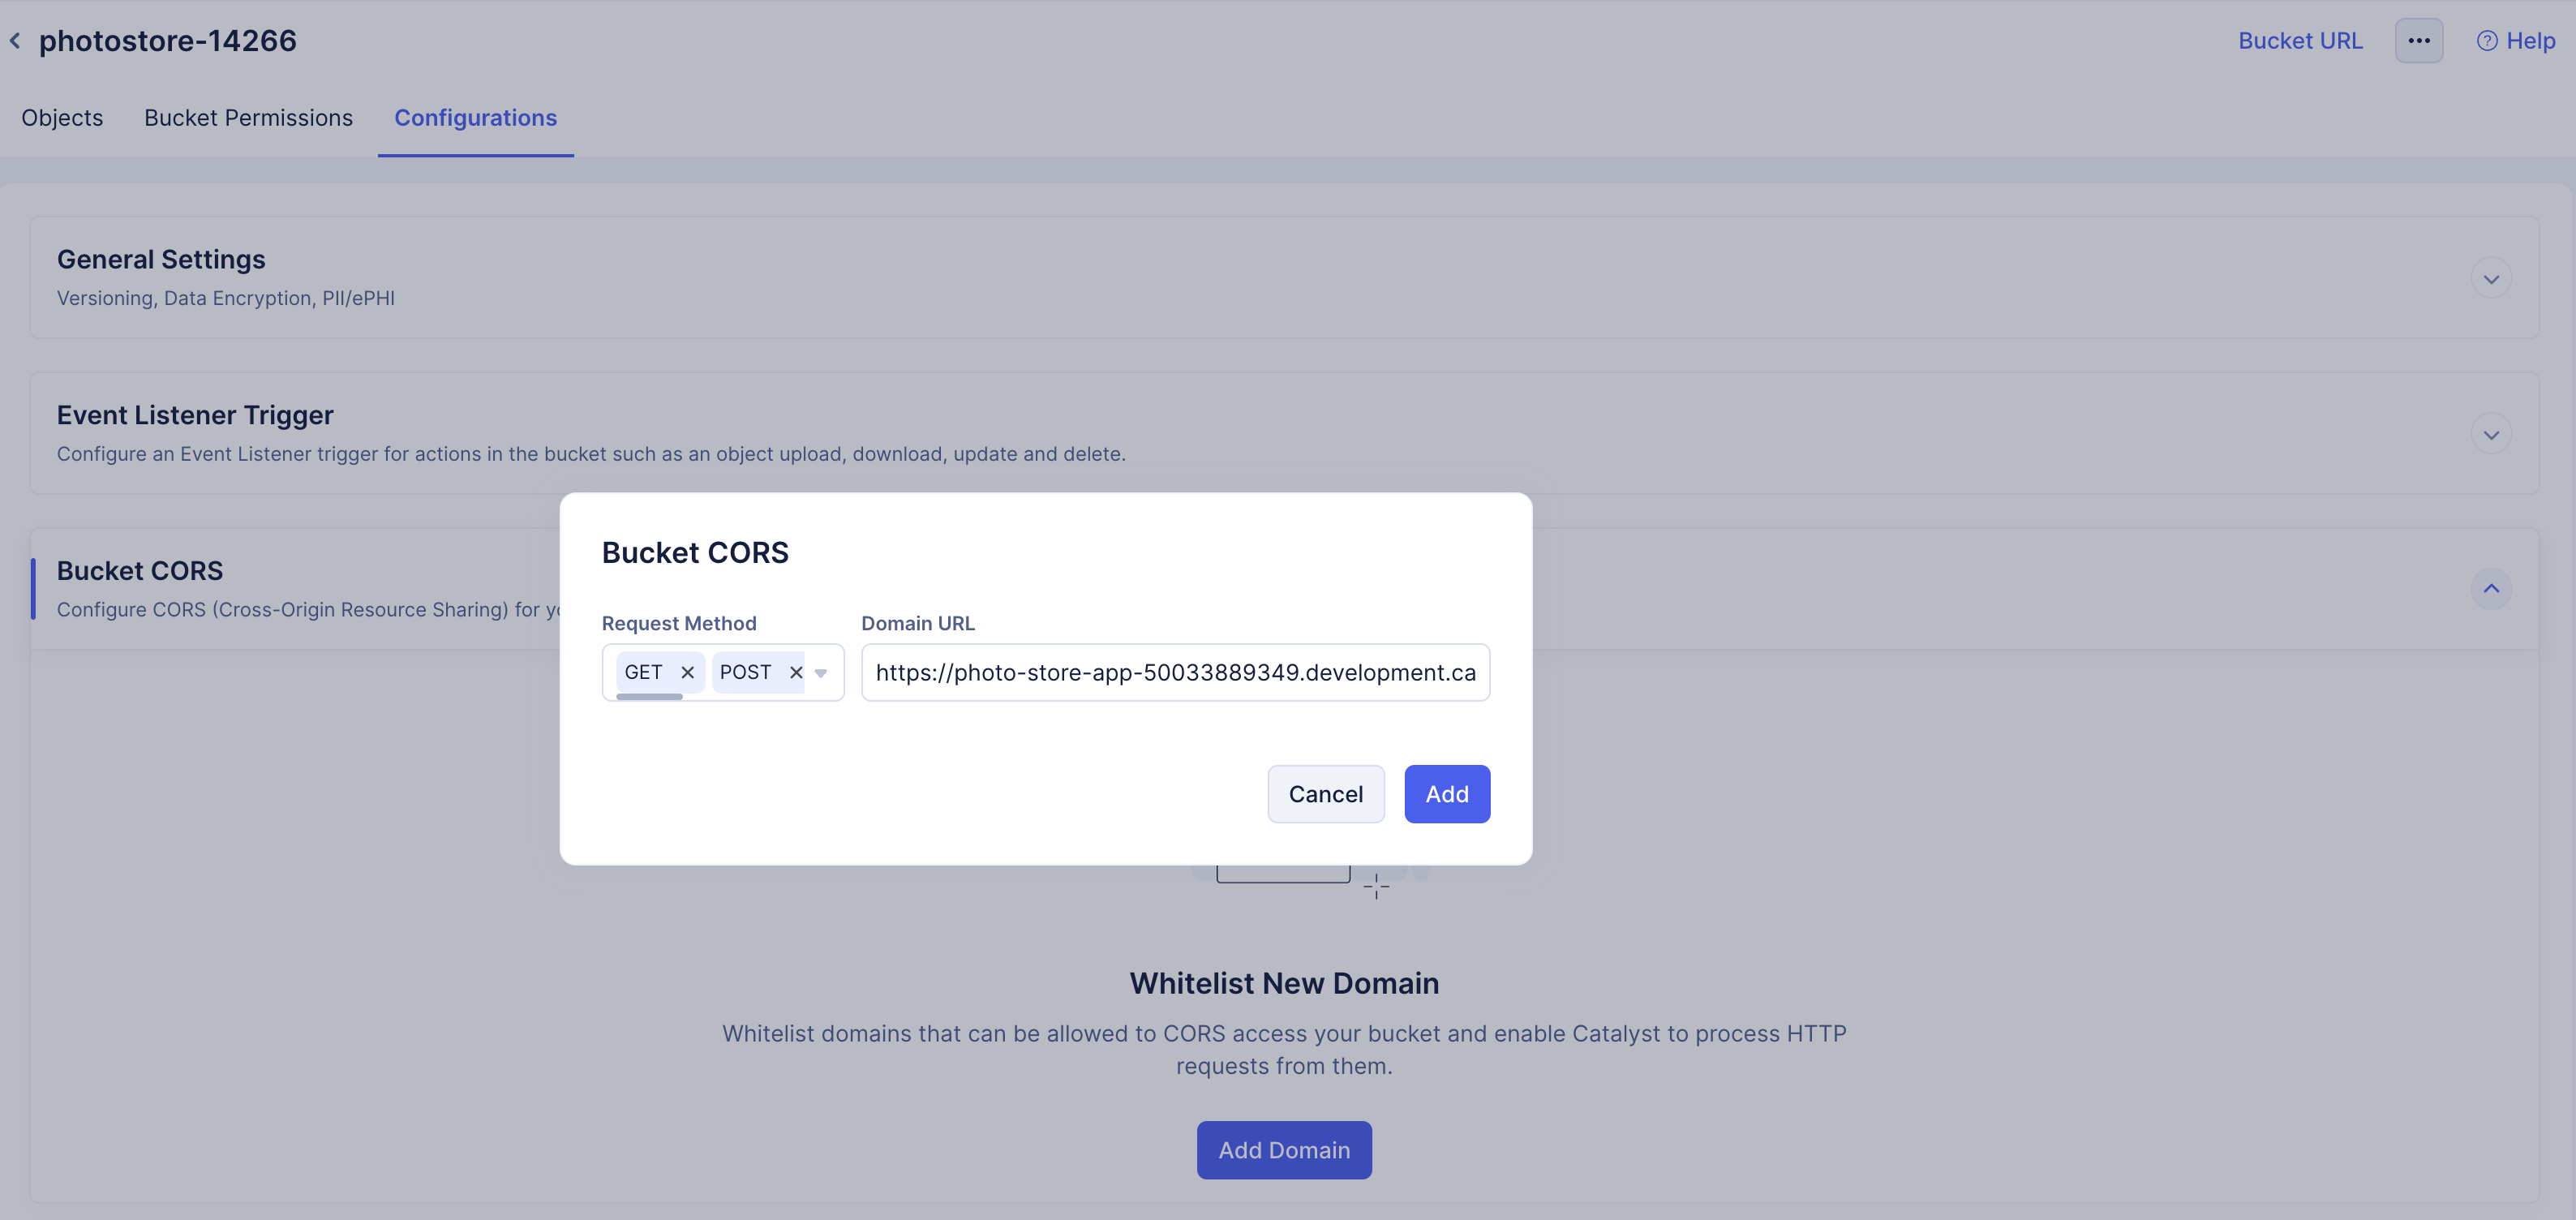Click the Help question mark icon
The height and width of the screenshot is (1220, 2576).
(x=2486, y=41)
